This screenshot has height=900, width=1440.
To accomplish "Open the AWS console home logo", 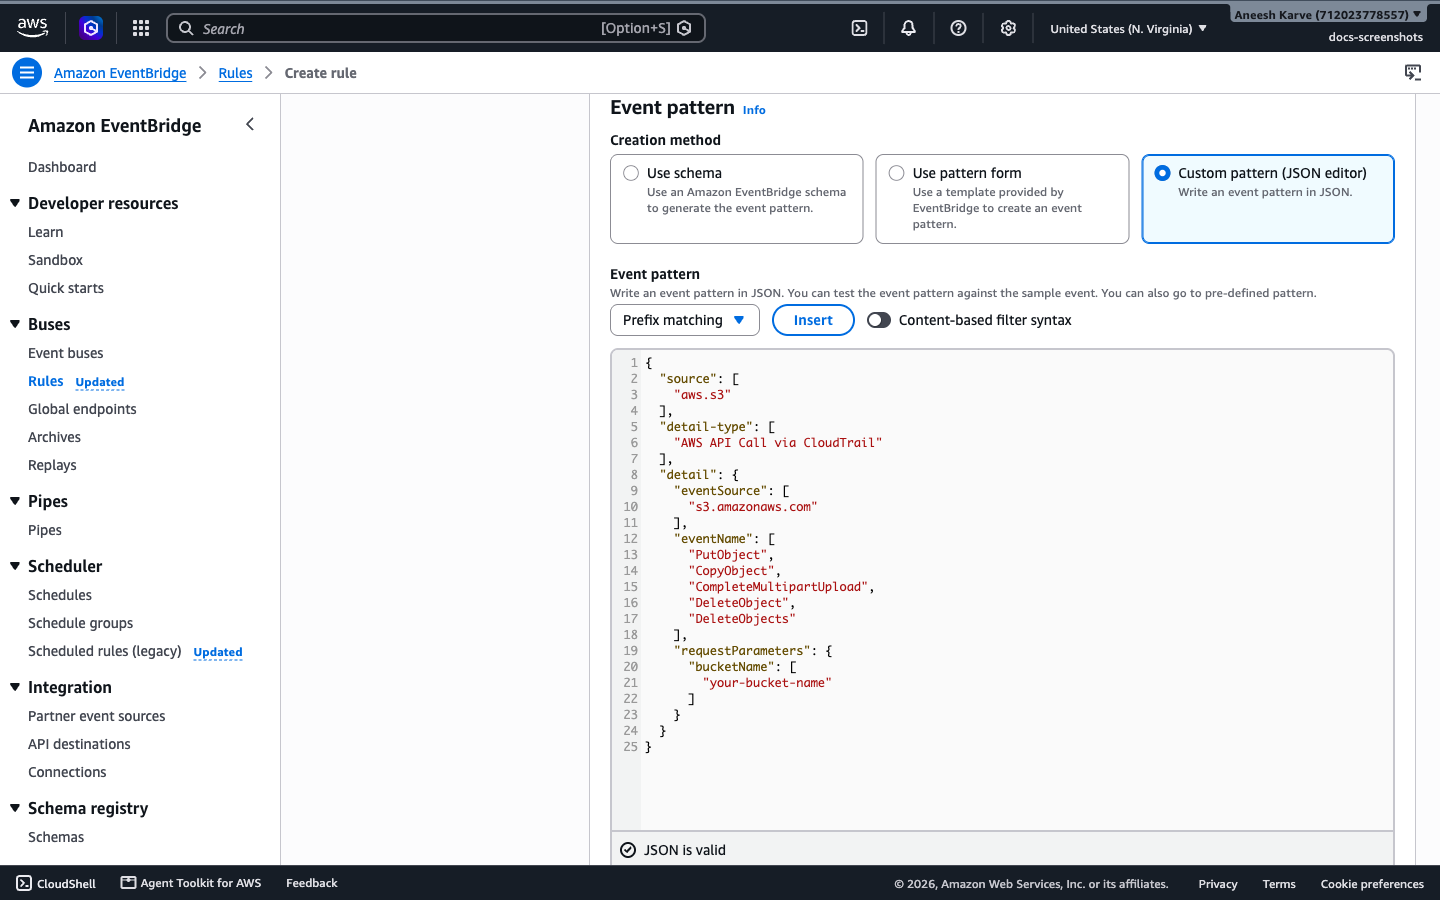I will click(32, 28).
